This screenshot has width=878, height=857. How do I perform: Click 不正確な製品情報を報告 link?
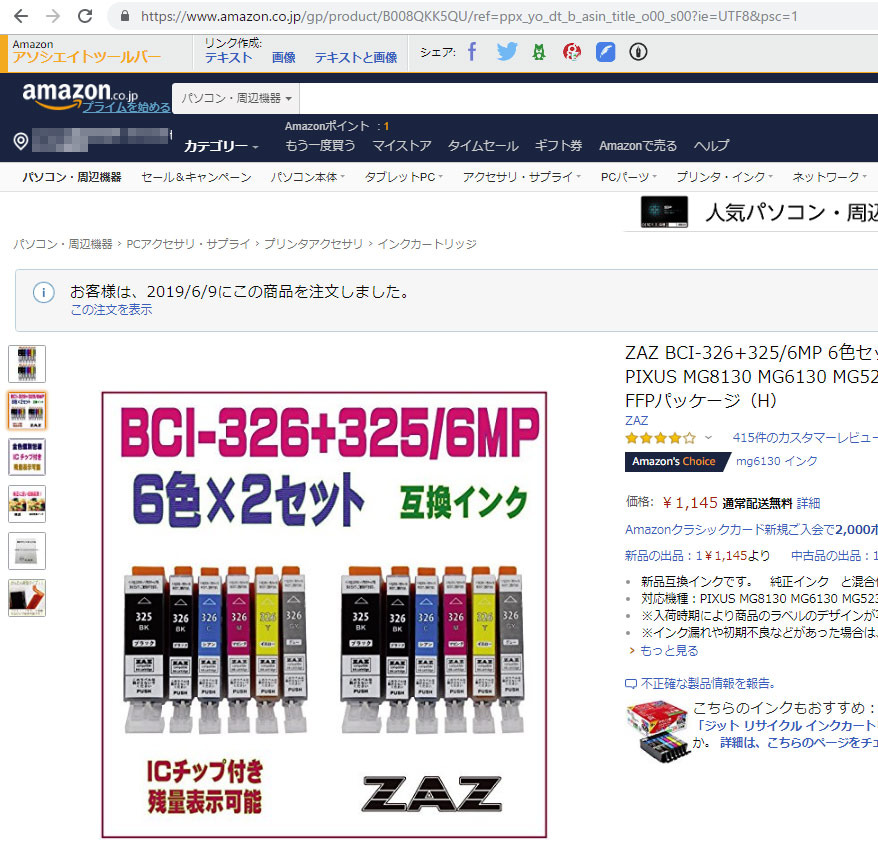tap(708, 683)
